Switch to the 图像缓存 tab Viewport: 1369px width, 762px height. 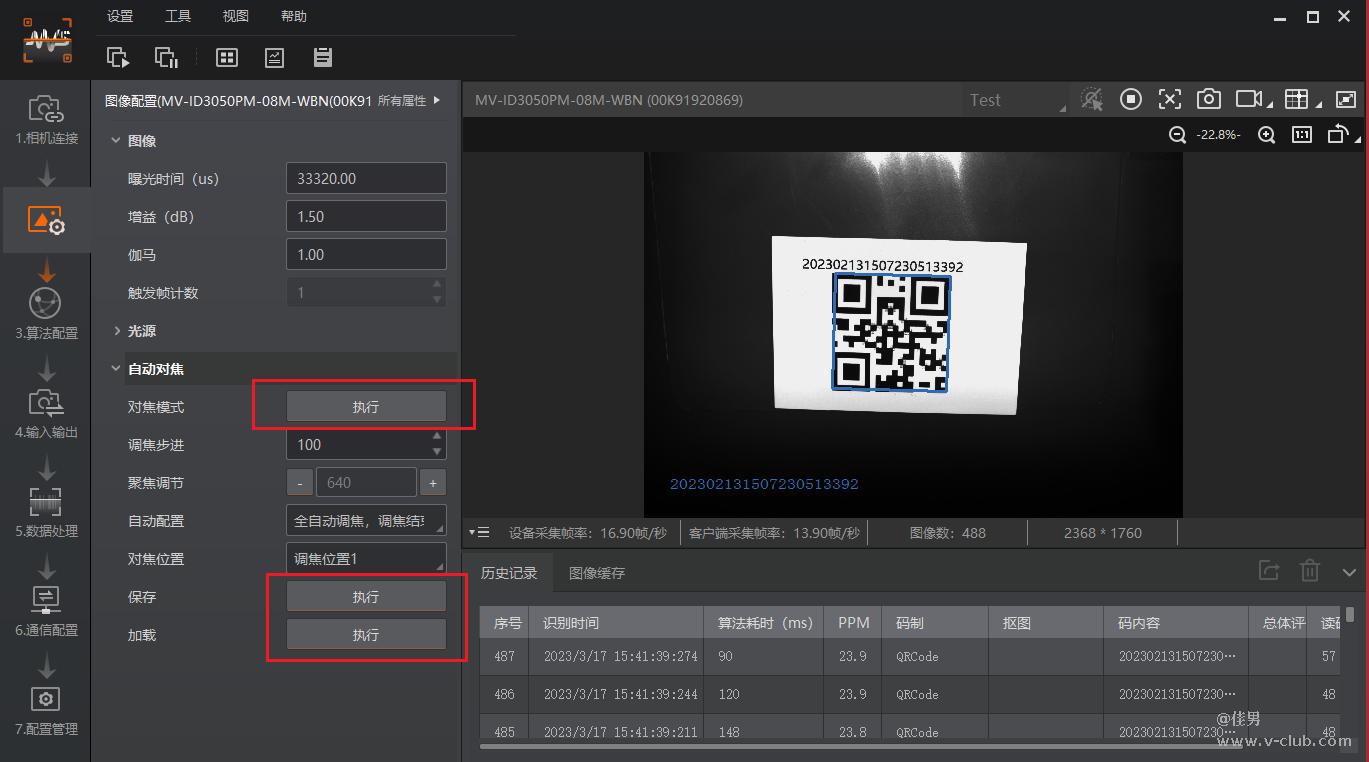click(x=597, y=573)
